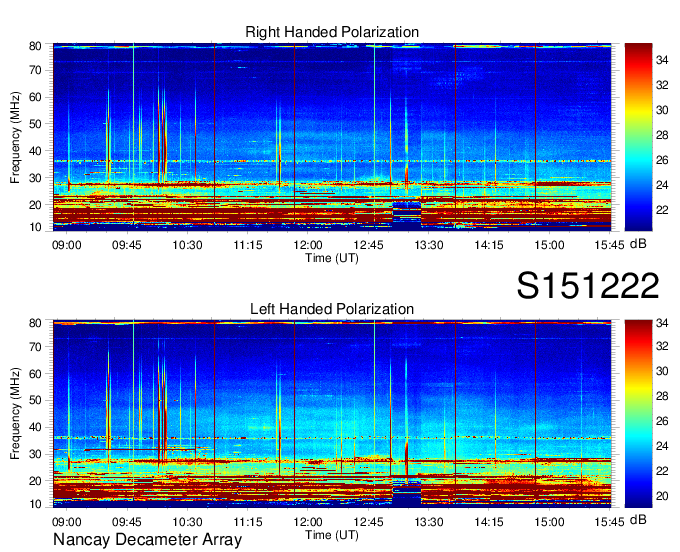Click the "Time (UT)" label under top plot

click(x=332, y=258)
